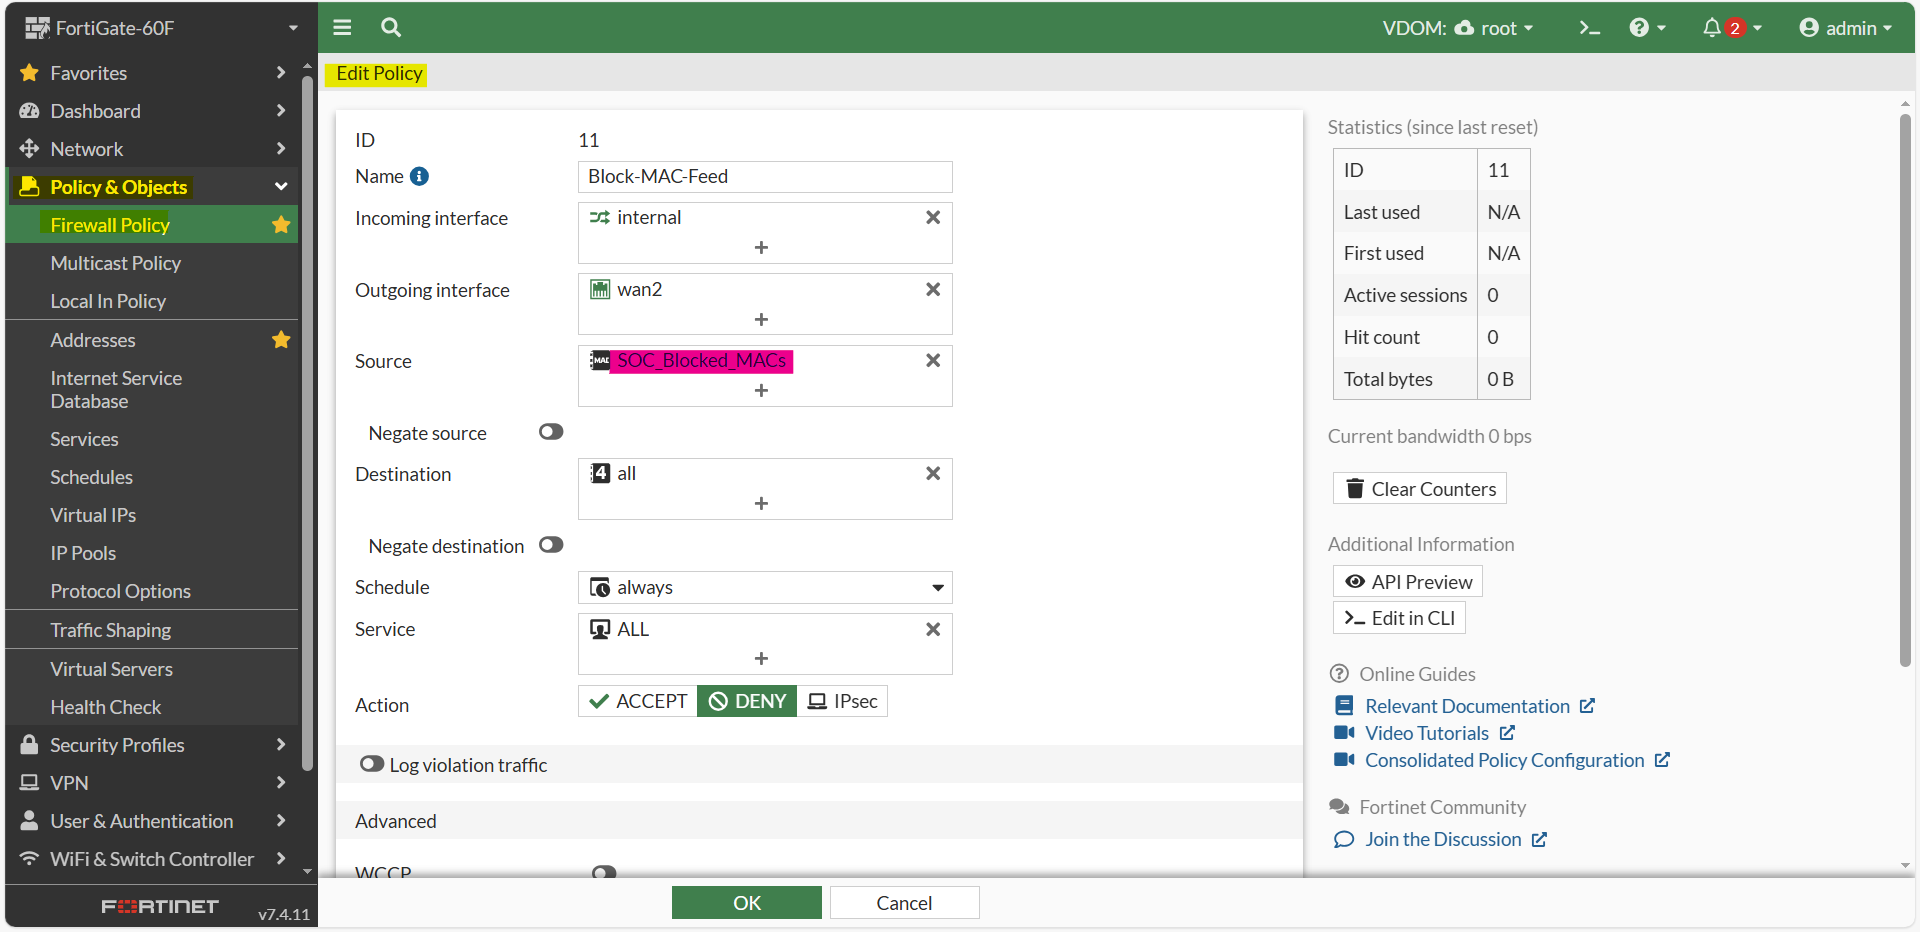The image size is (1920, 932).
Task: Click the Name field info icon
Action: click(420, 176)
